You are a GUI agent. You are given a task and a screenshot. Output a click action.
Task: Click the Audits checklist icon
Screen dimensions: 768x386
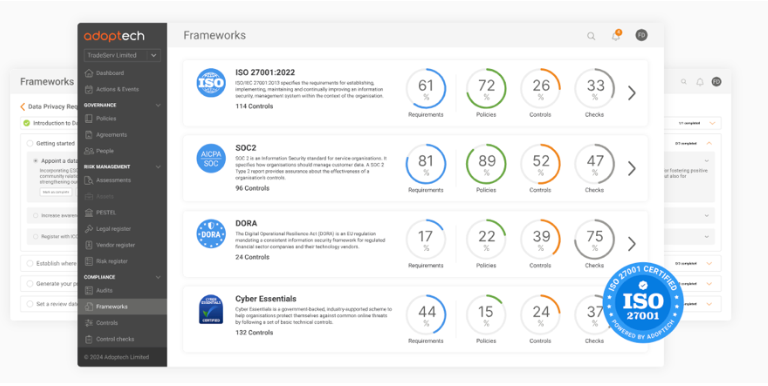point(89,290)
